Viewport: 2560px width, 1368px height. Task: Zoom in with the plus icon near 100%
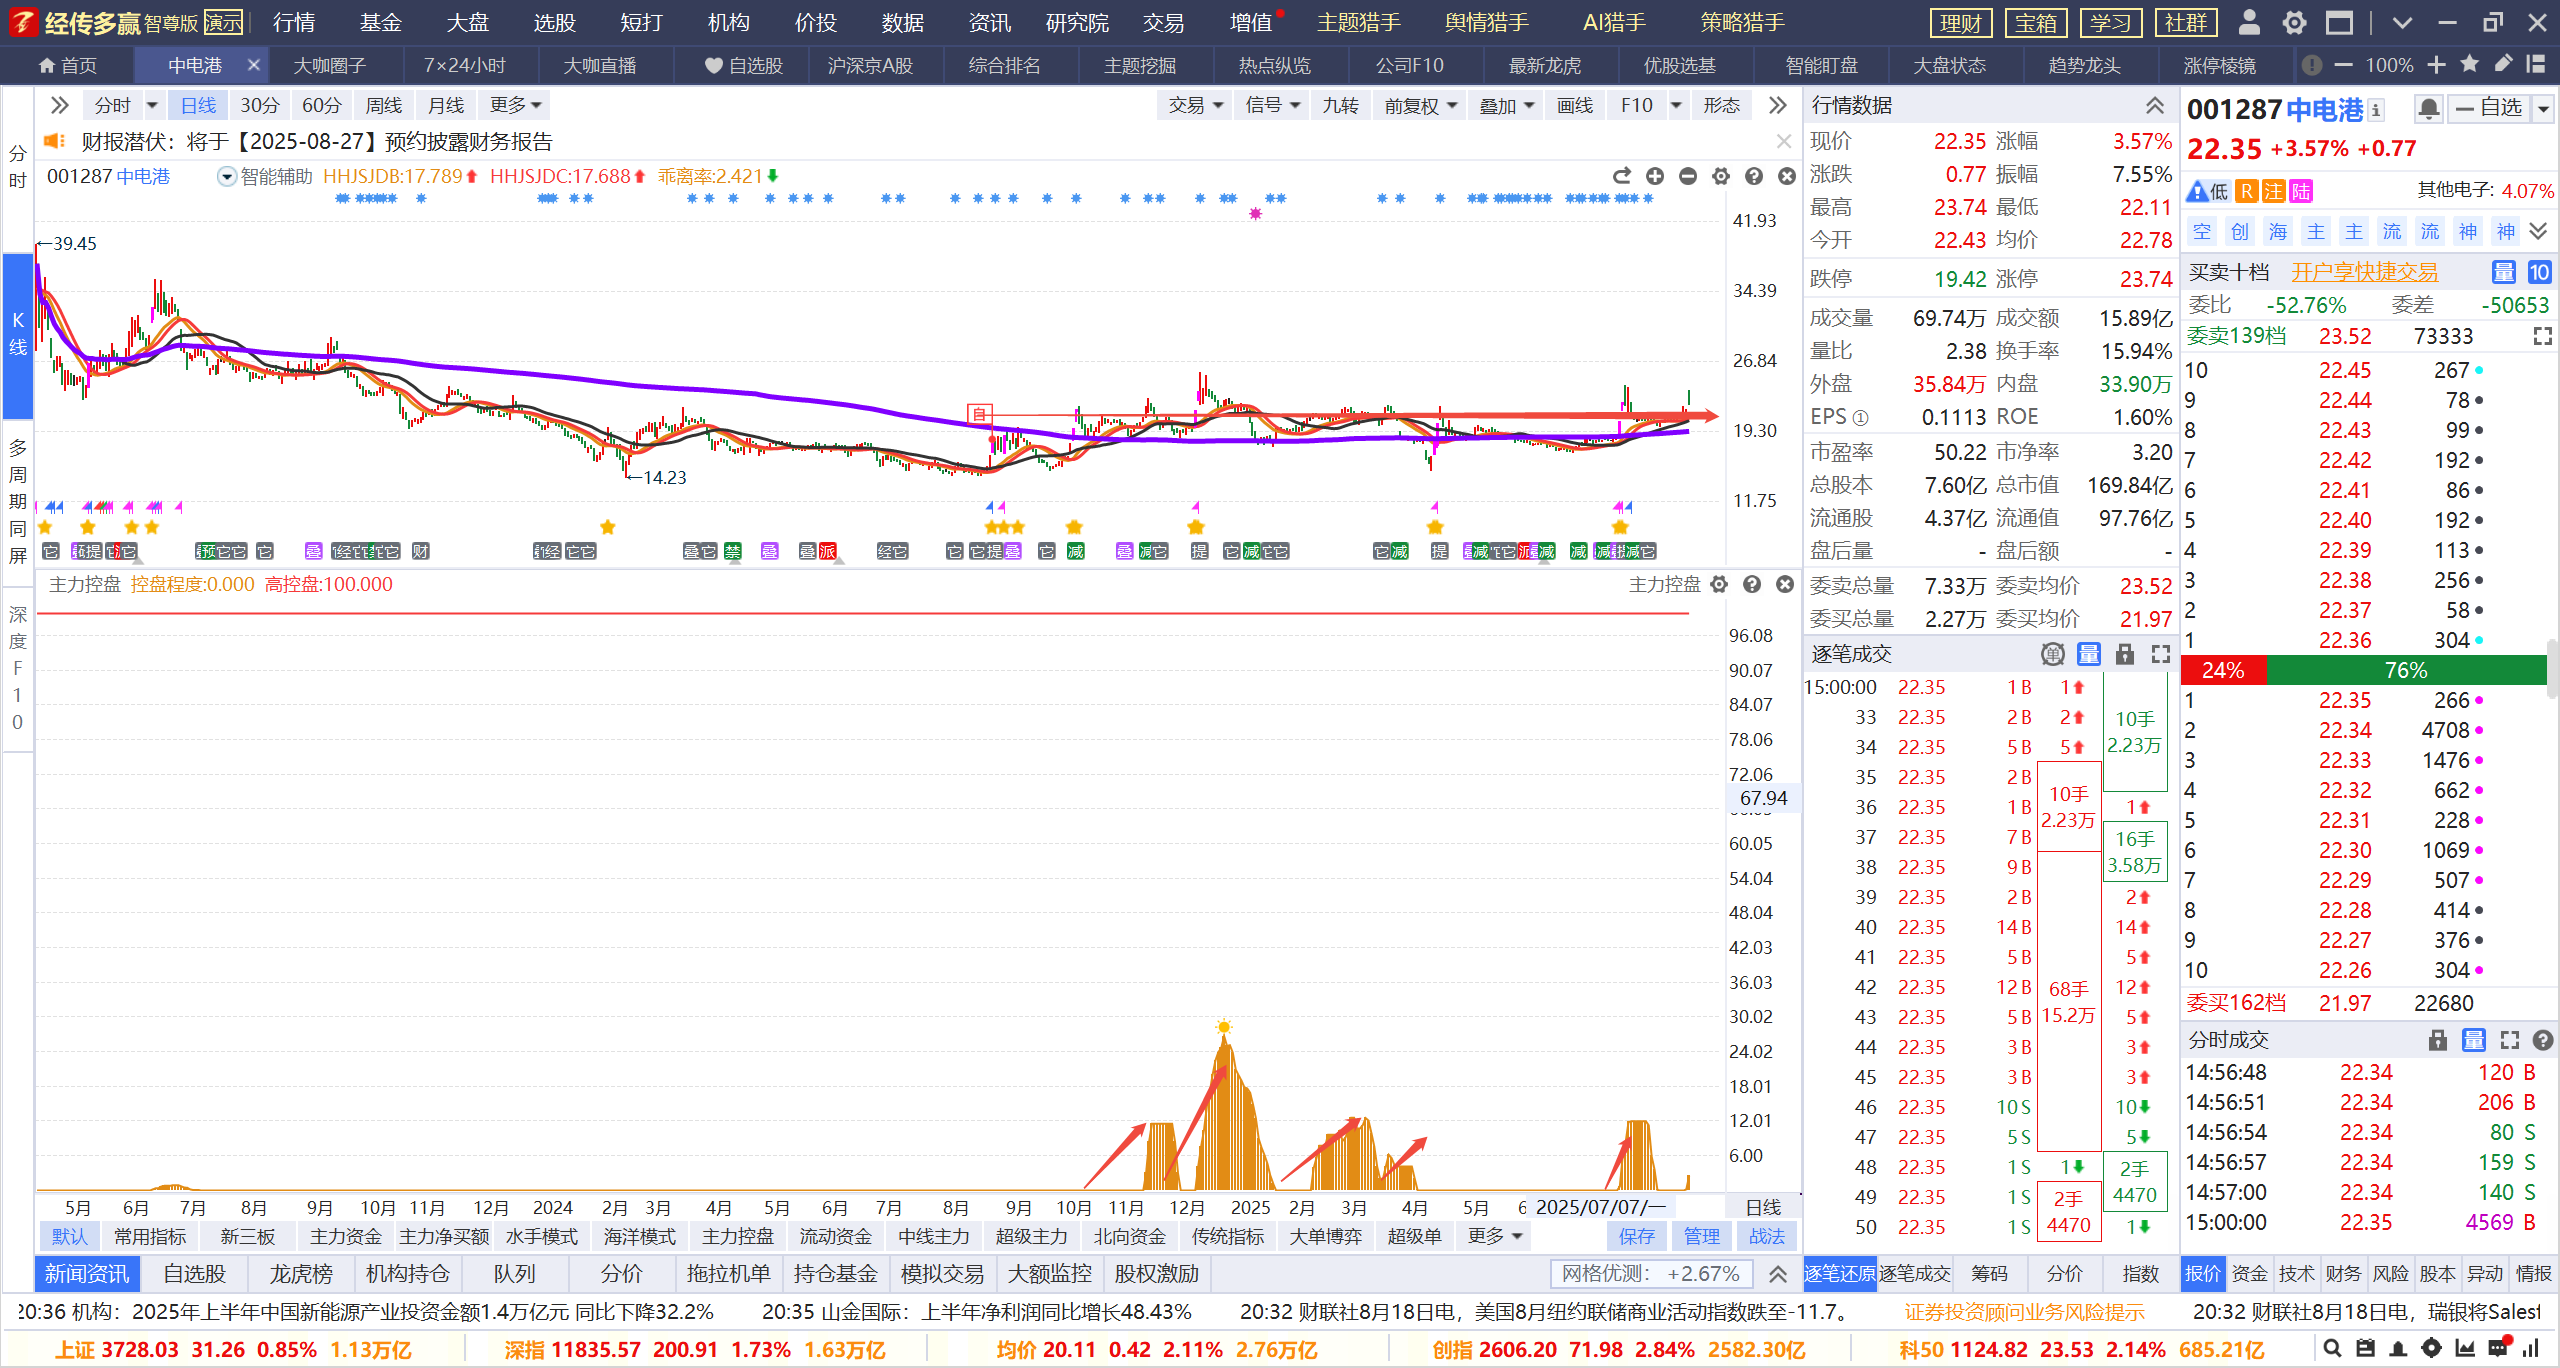pos(2437,65)
